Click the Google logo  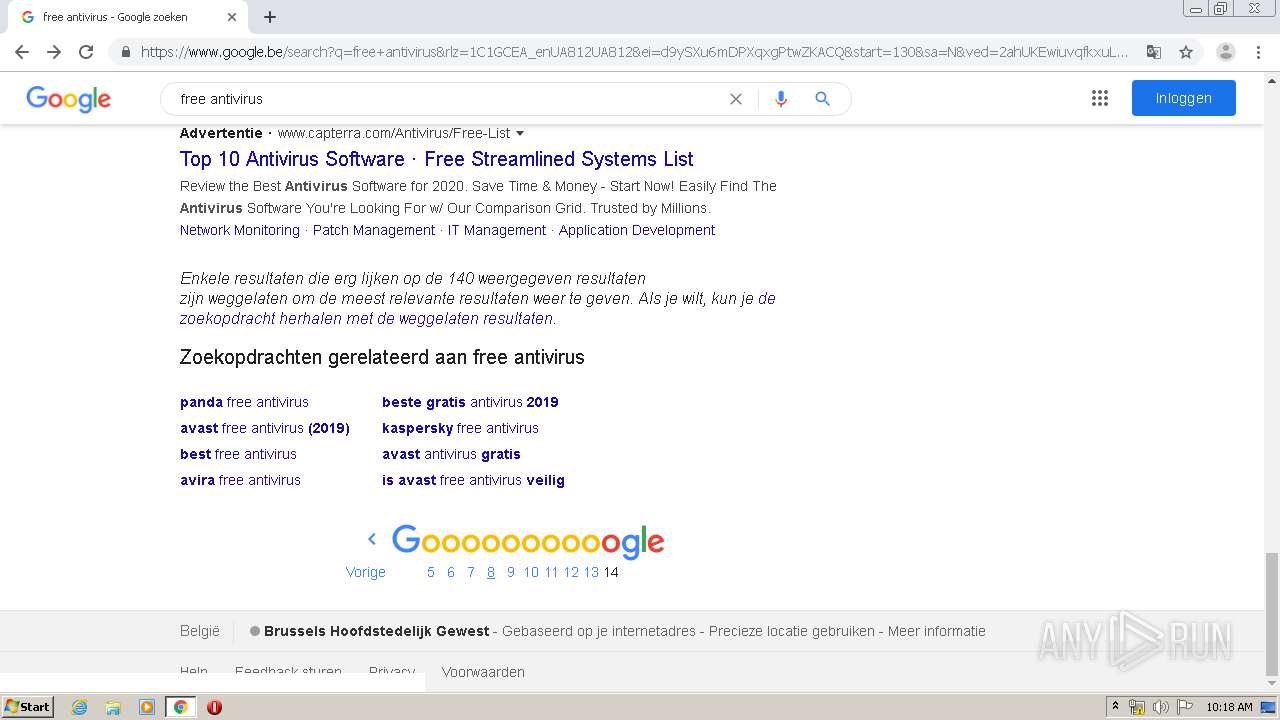click(68, 99)
